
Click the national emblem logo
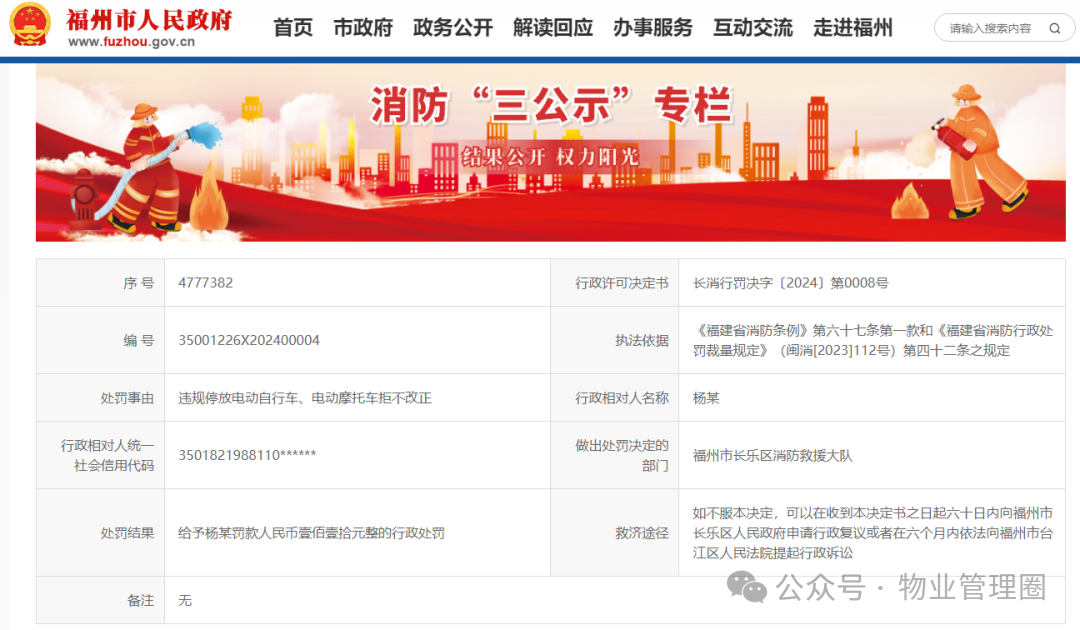click(30, 27)
